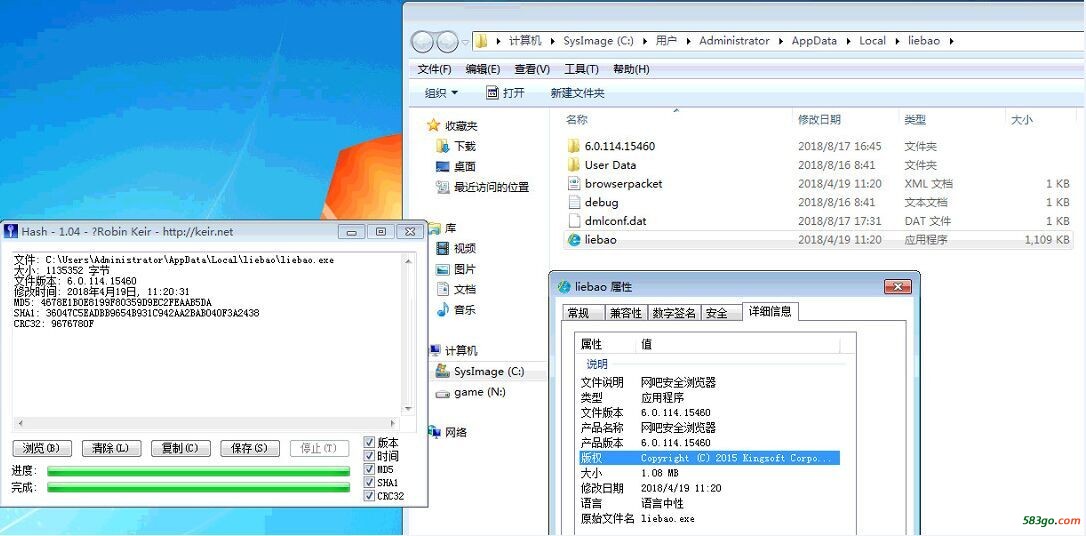Open the 帮助(H) menu
The height and width of the screenshot is (536, 1086).
tap(631, 69)
